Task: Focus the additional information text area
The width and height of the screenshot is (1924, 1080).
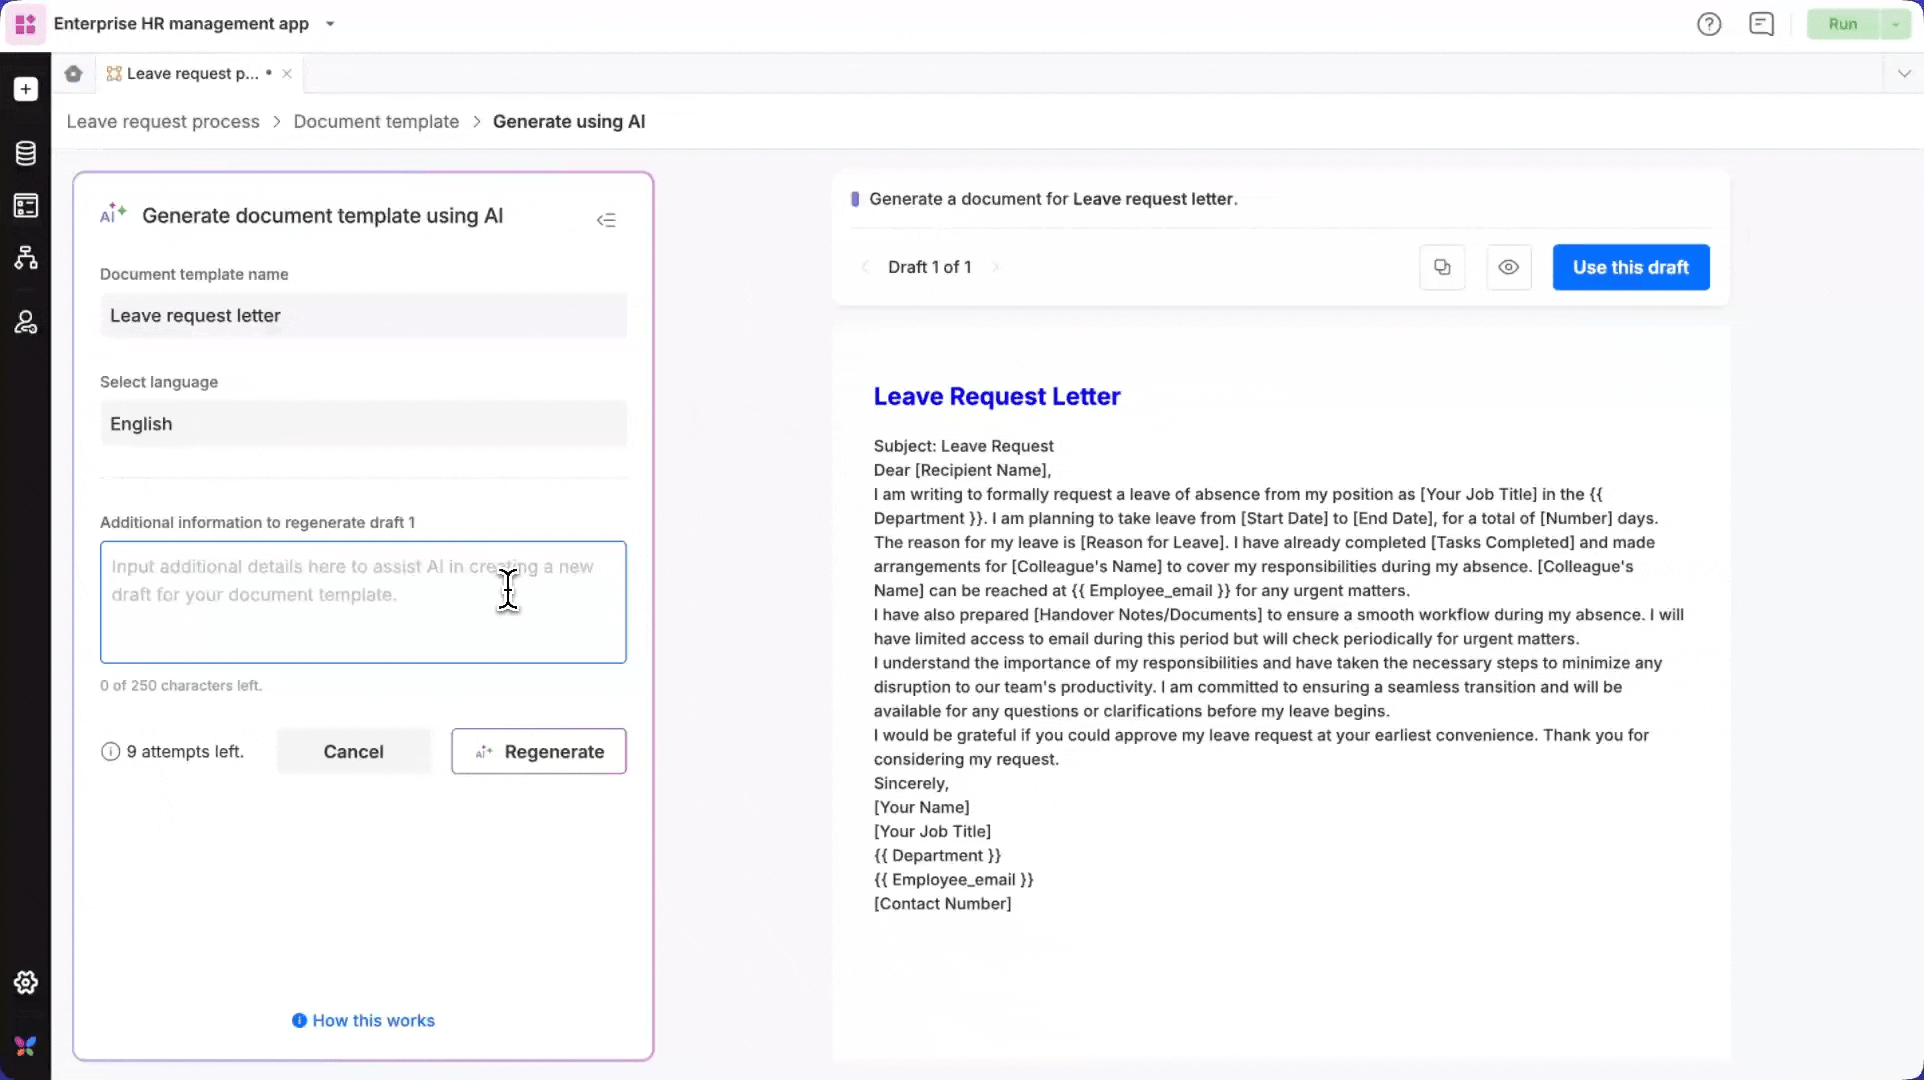Action: click(x=363, y=602)
